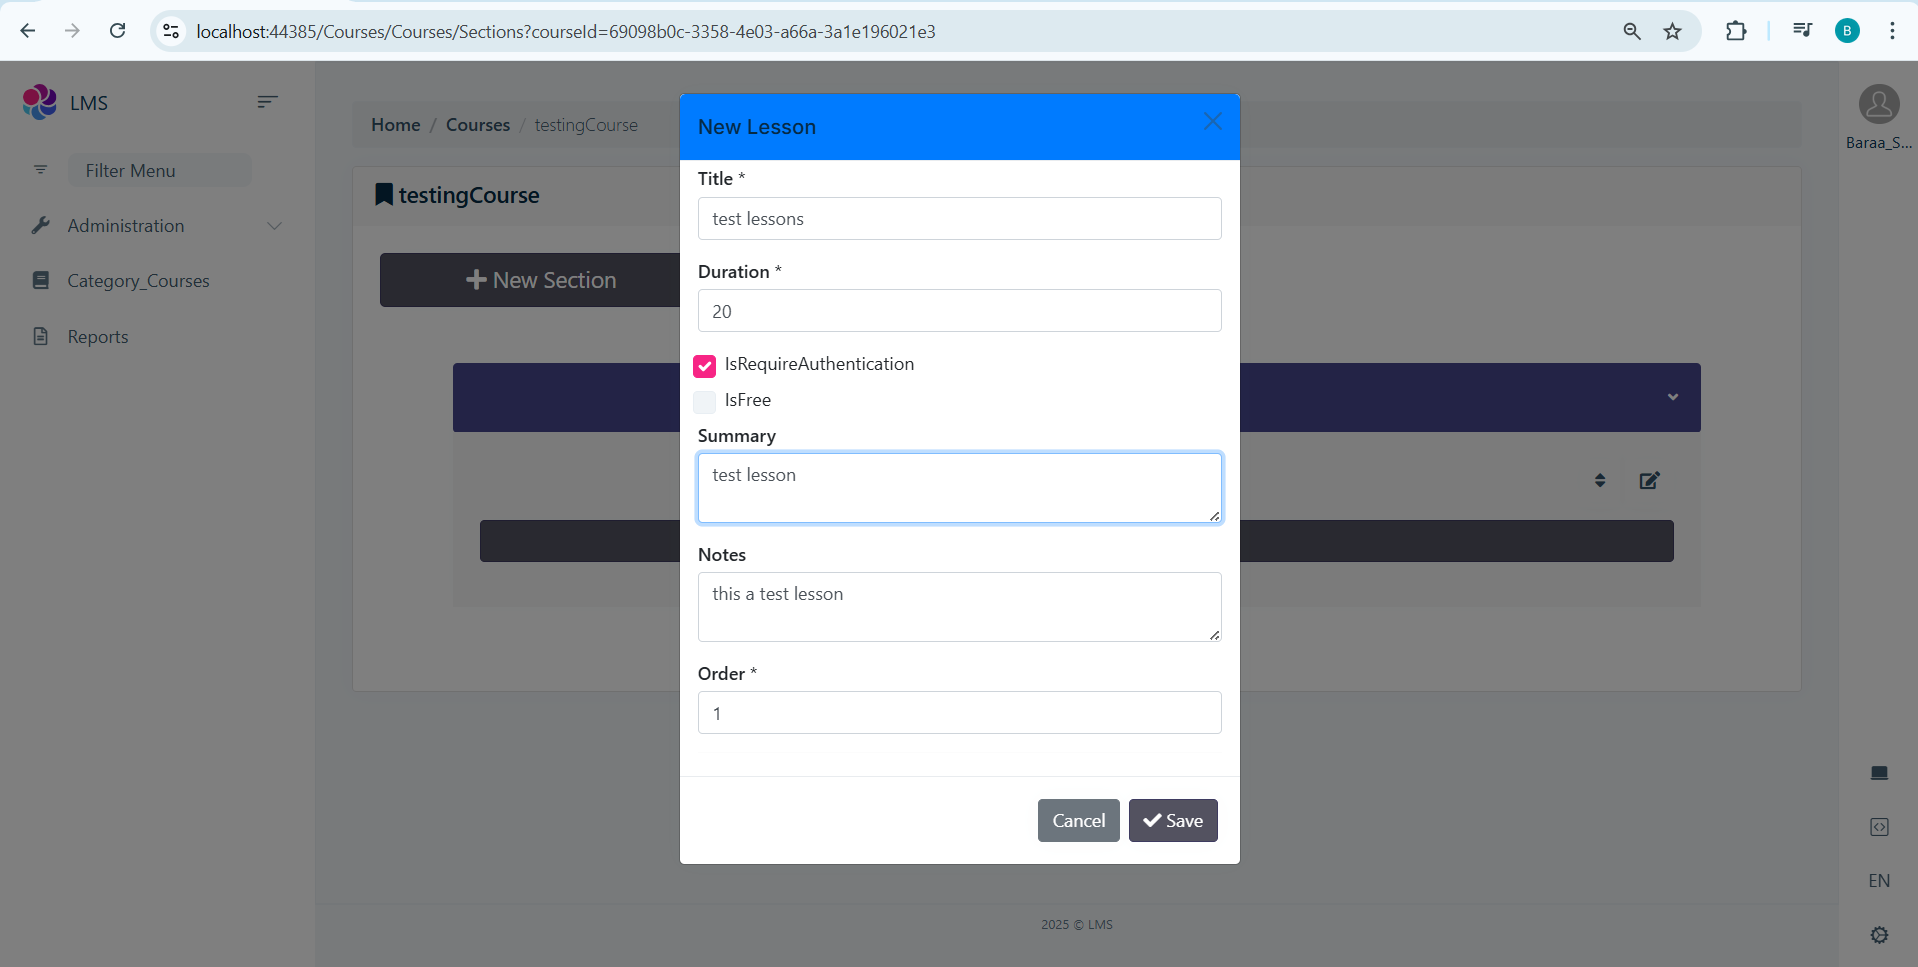Click the Summary text area
Viewport: 1918px width, 967px height.
(960, 488)
